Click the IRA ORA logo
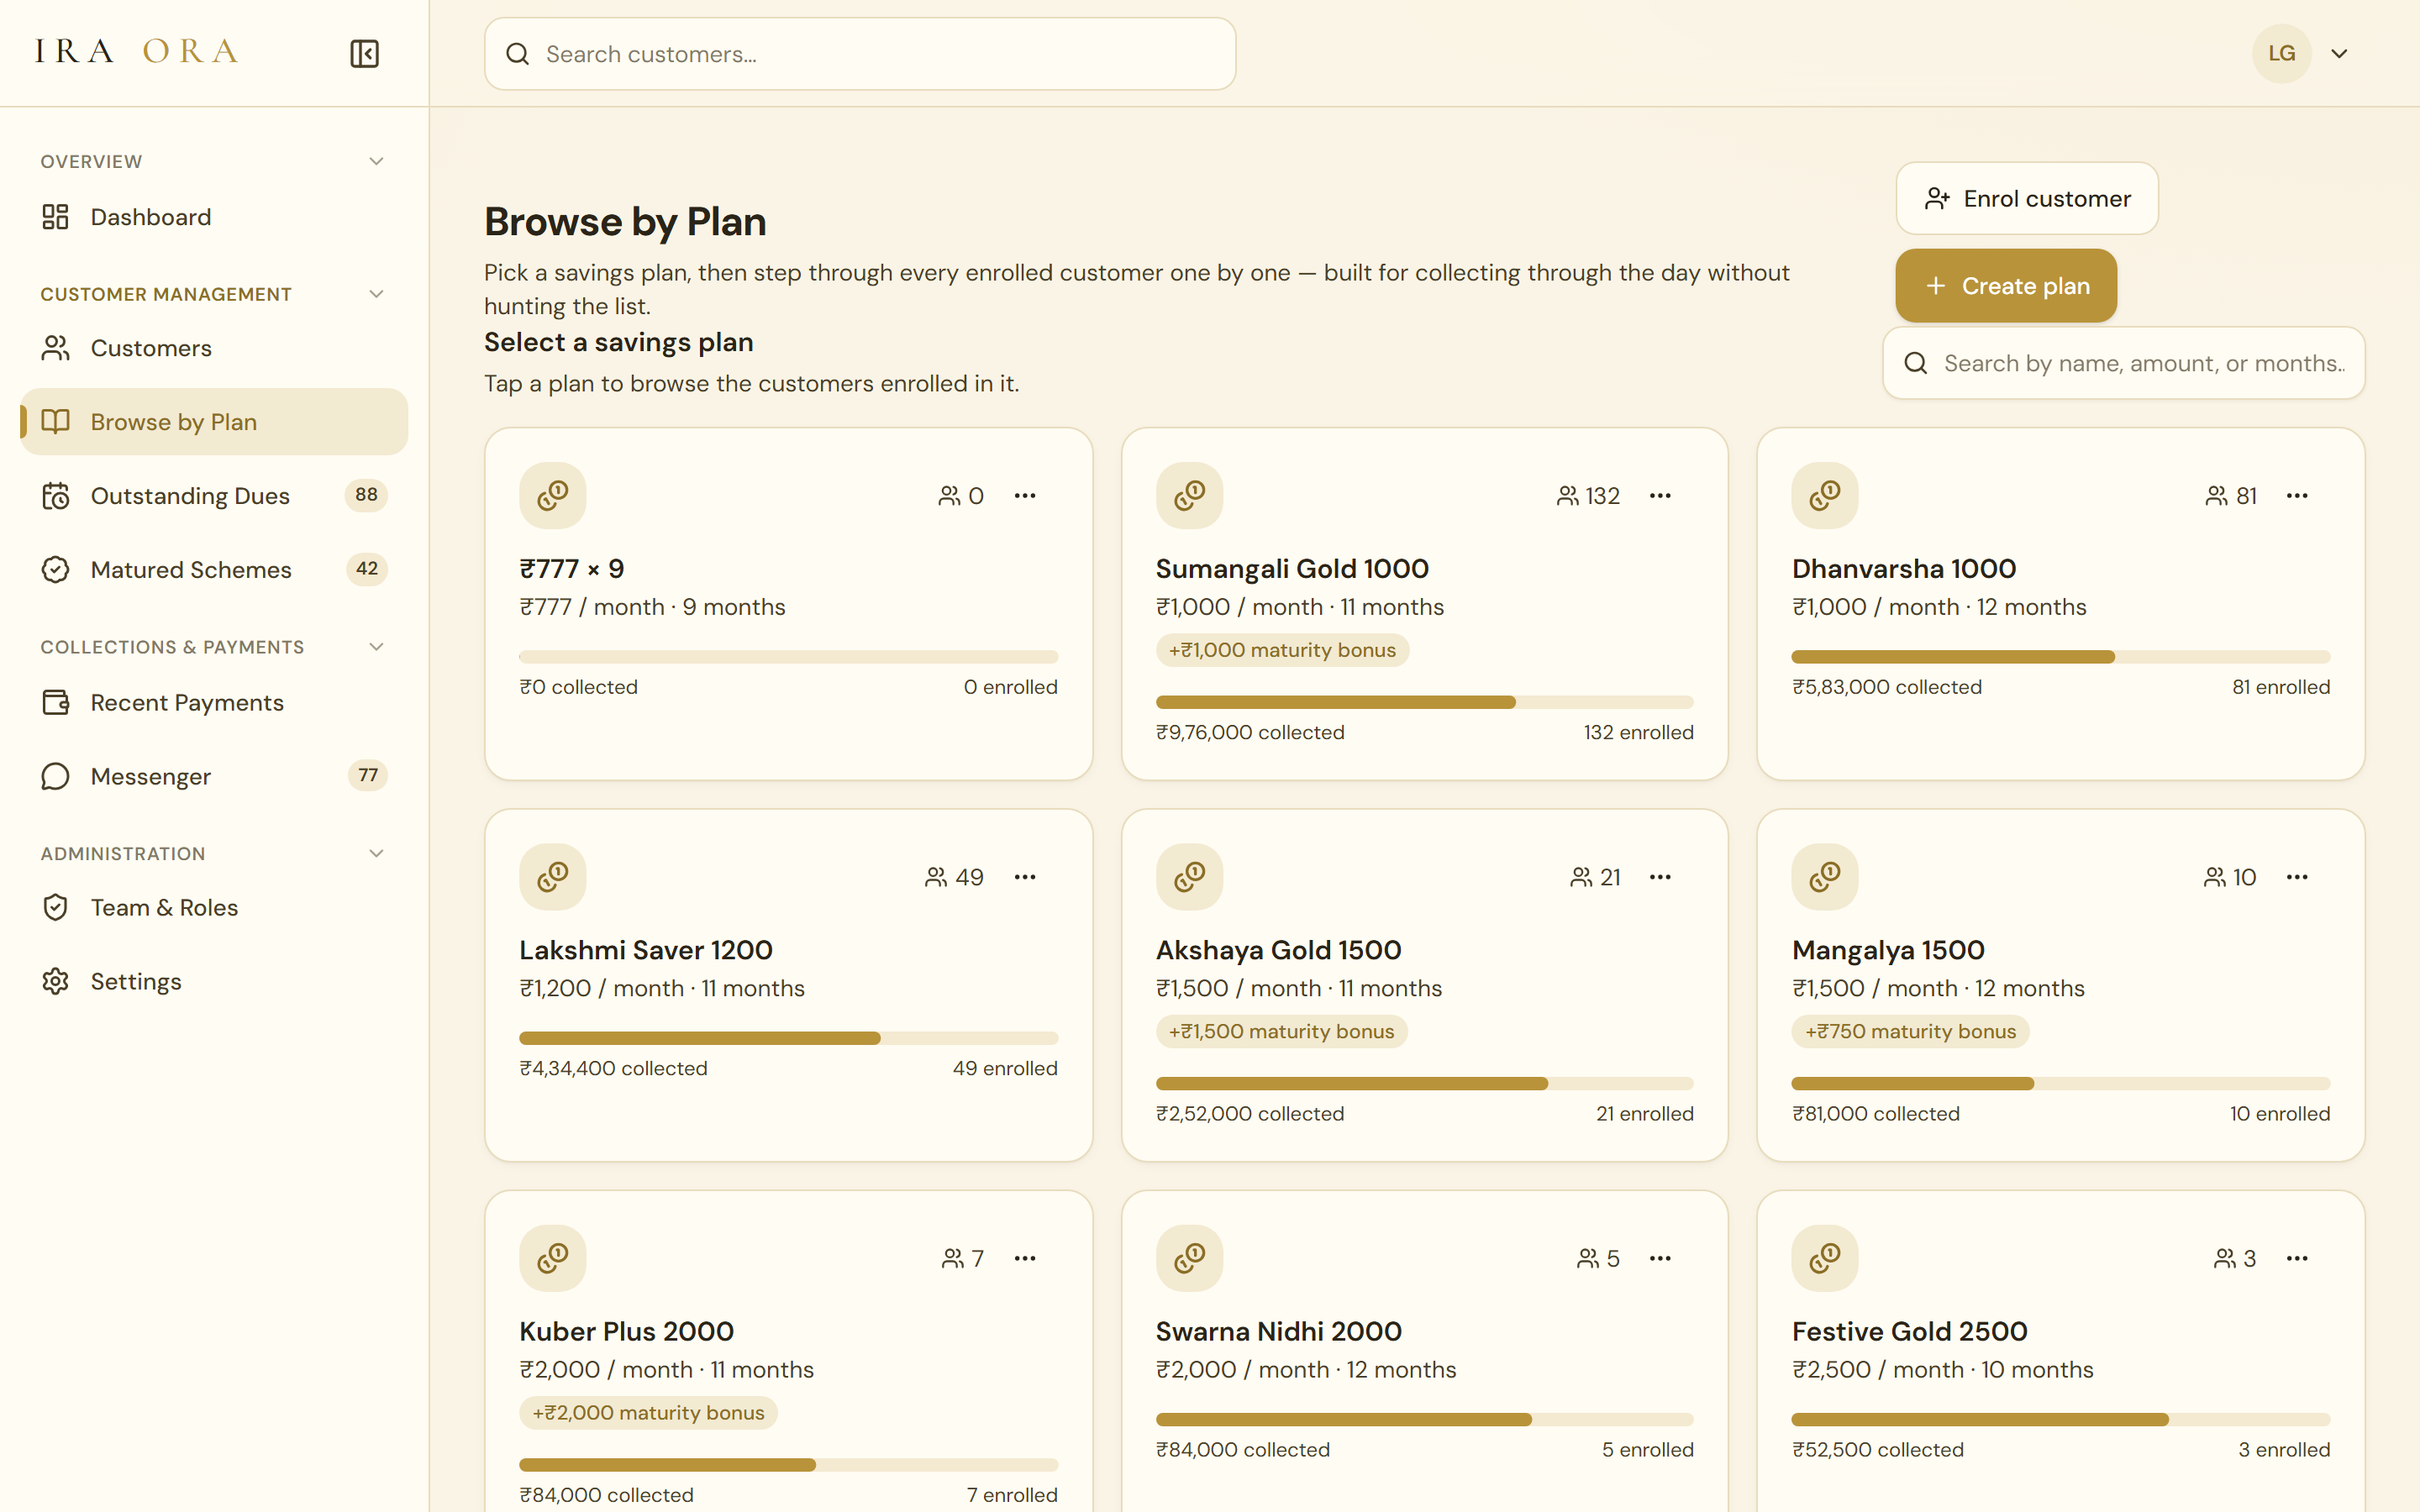2420x1512 pixels. (x=137, y=51)
